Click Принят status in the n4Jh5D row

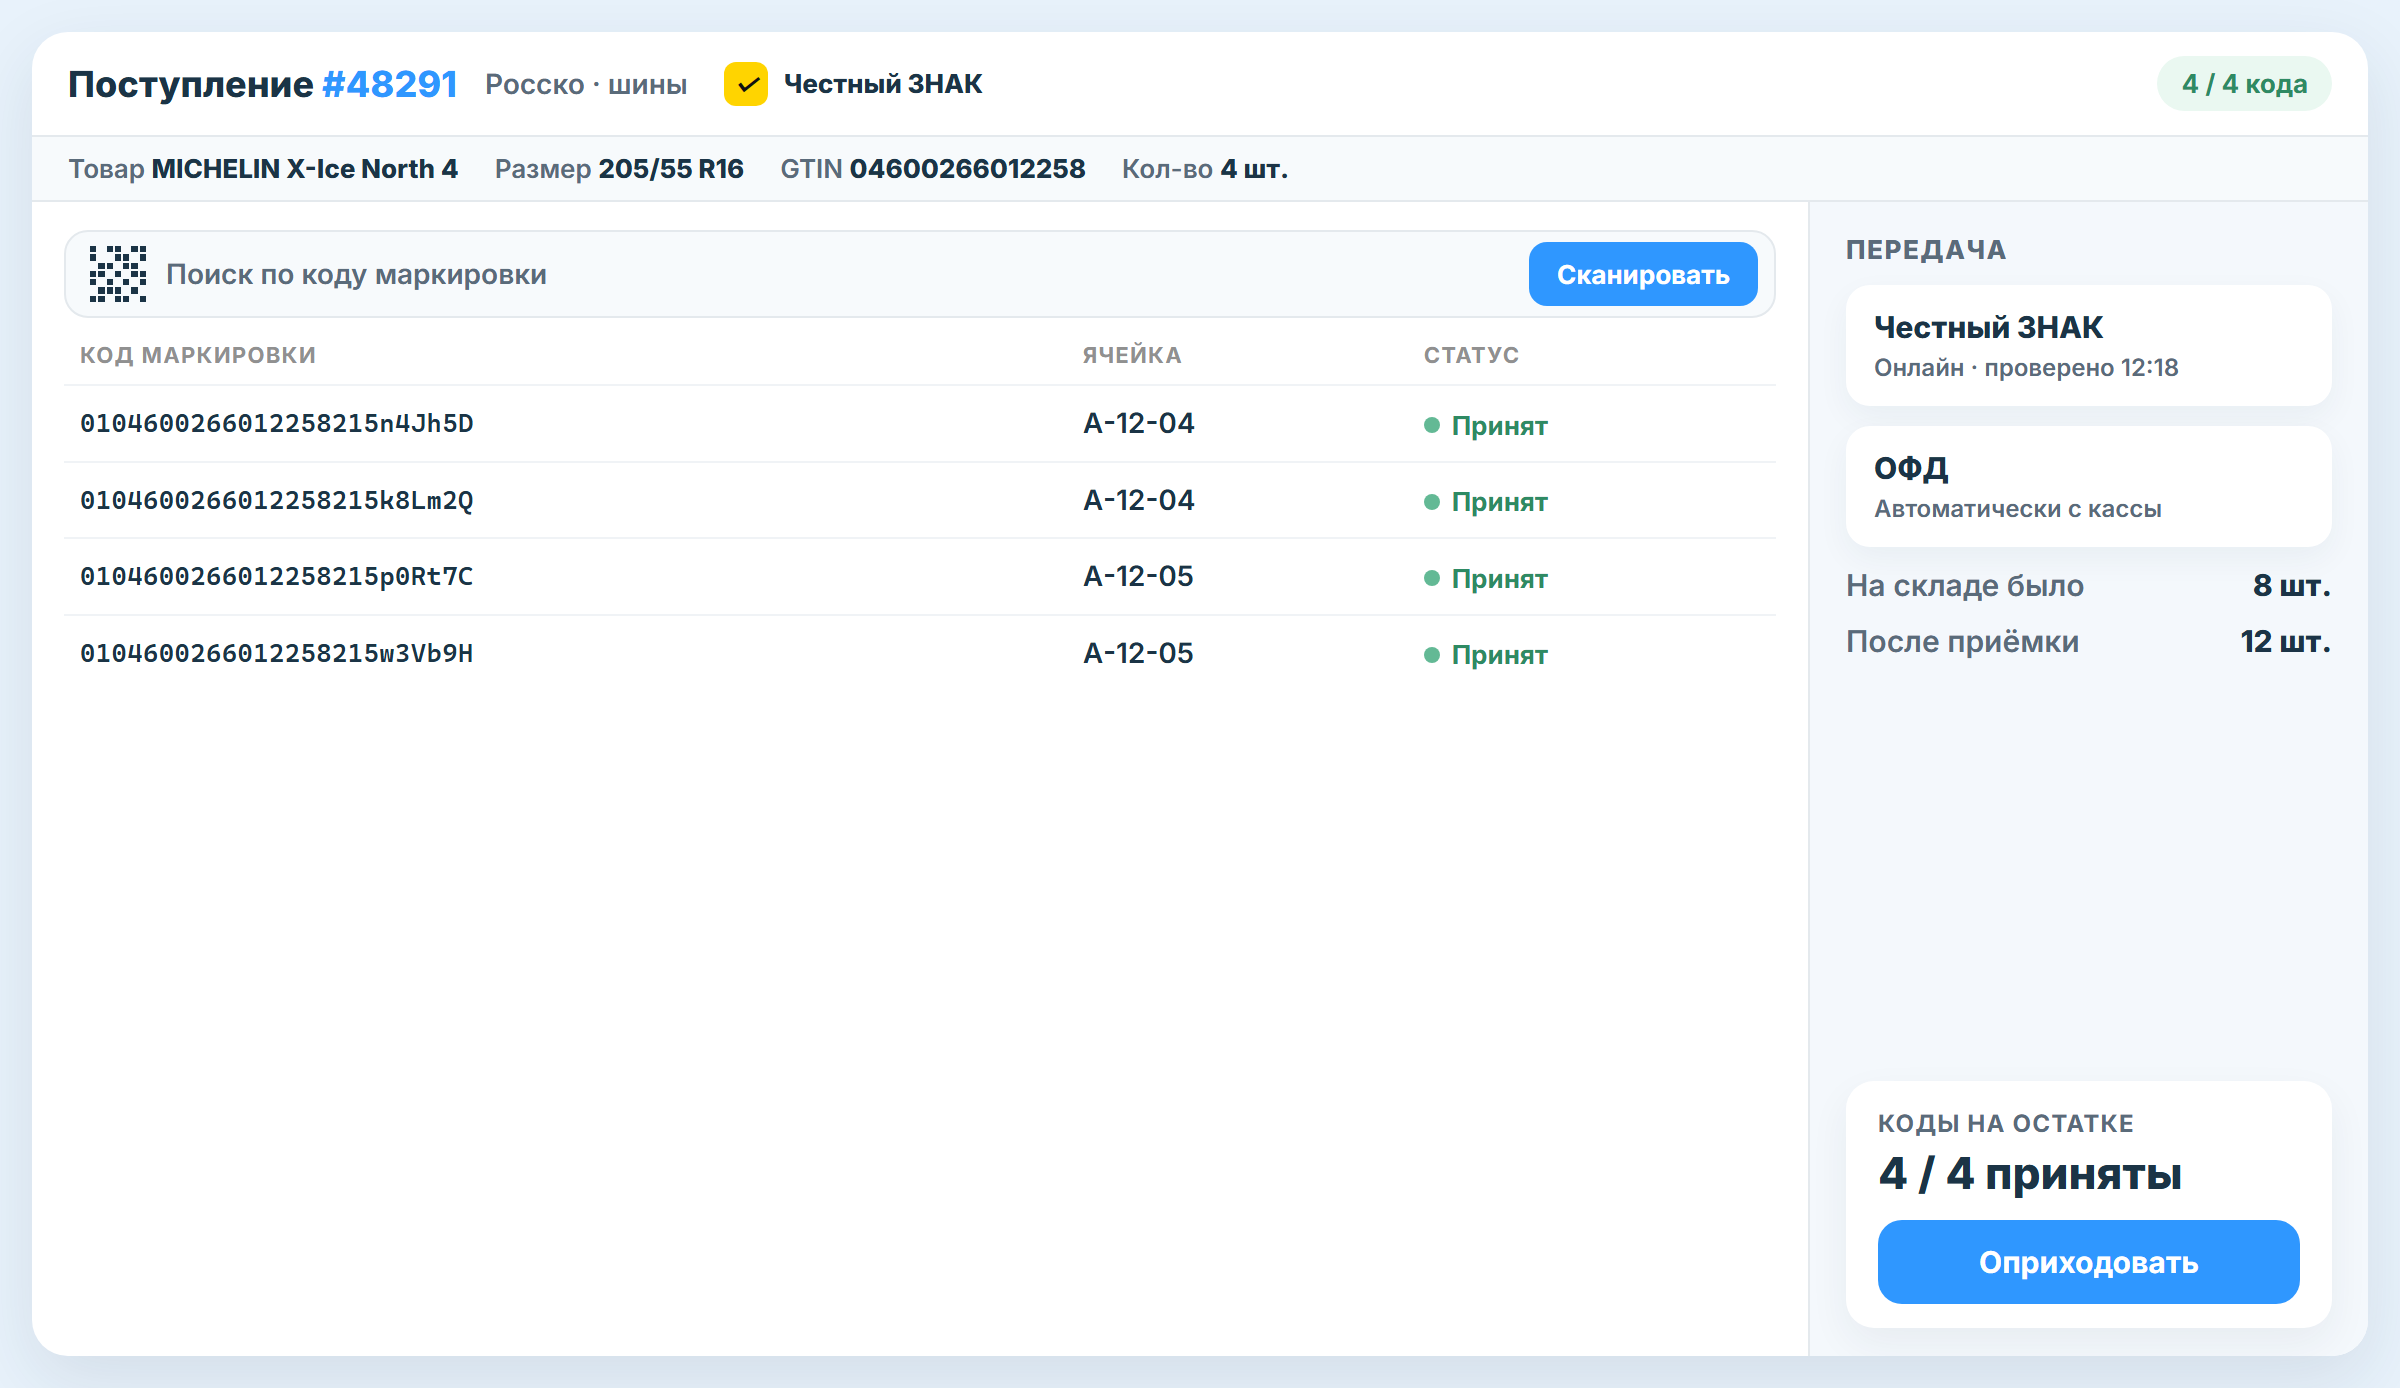point(1486,426)
